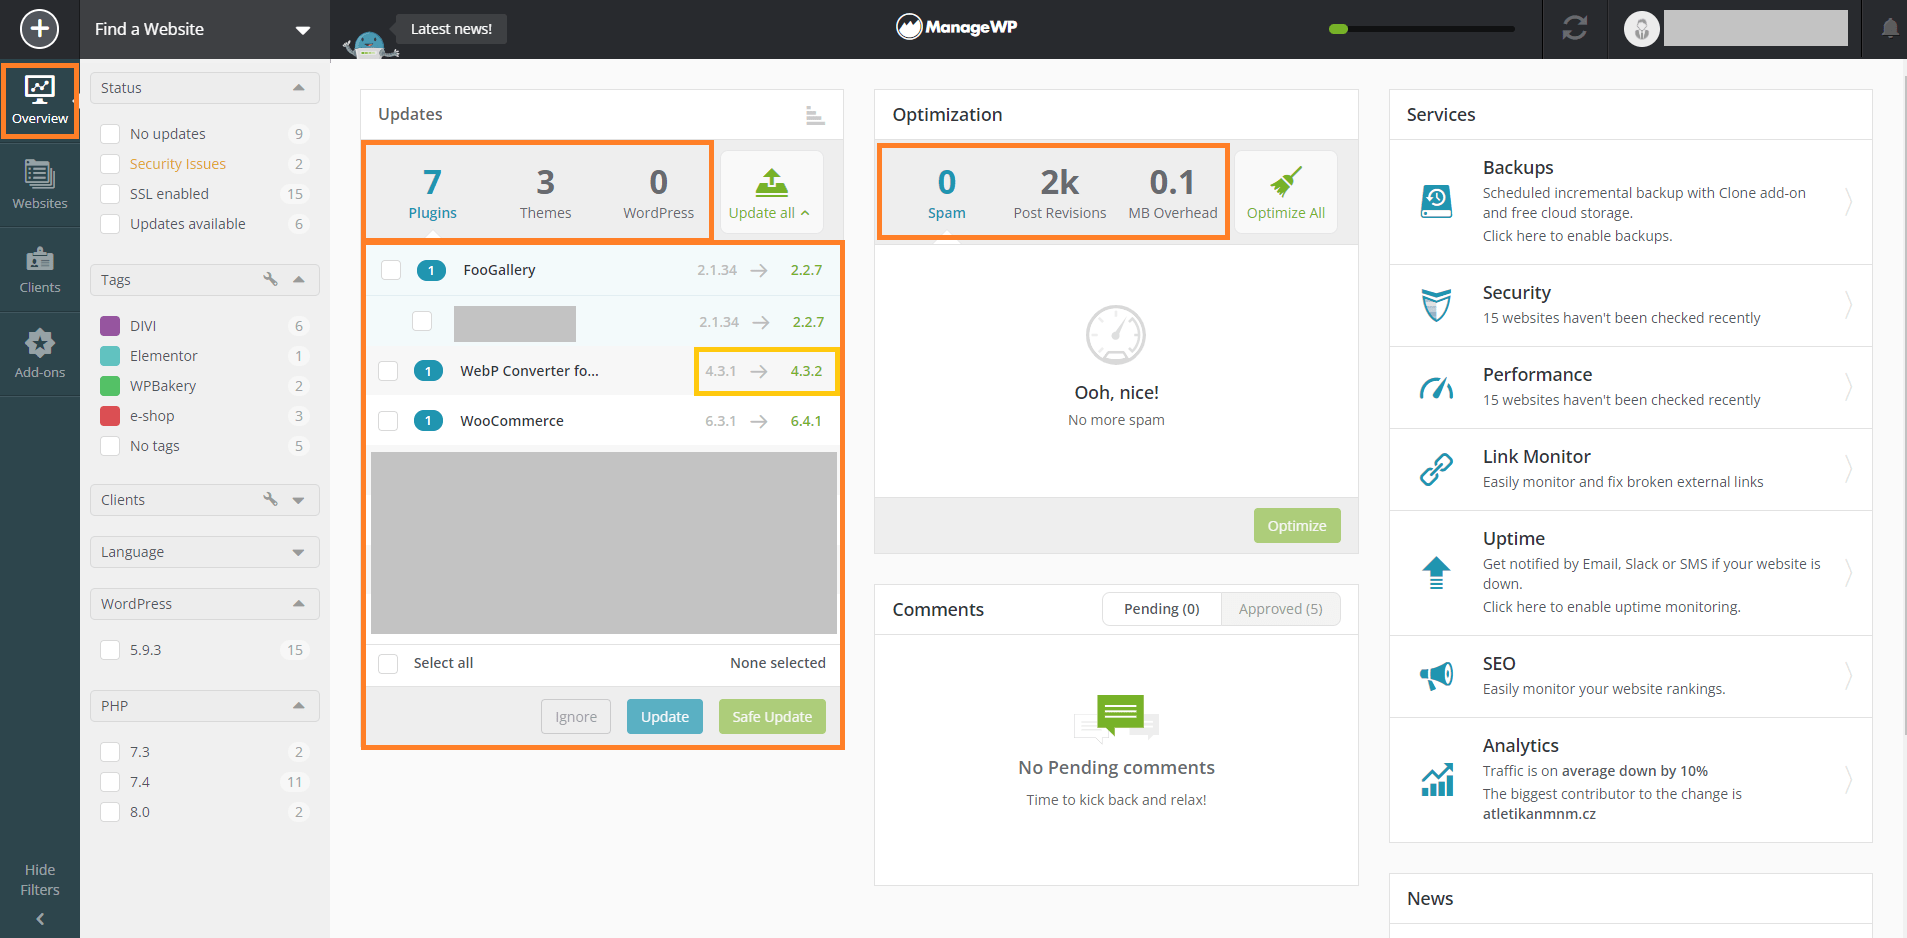Open the Find a Website dropdown
Viewport: 1907px width, 938px height.
(x=204, y=29)
